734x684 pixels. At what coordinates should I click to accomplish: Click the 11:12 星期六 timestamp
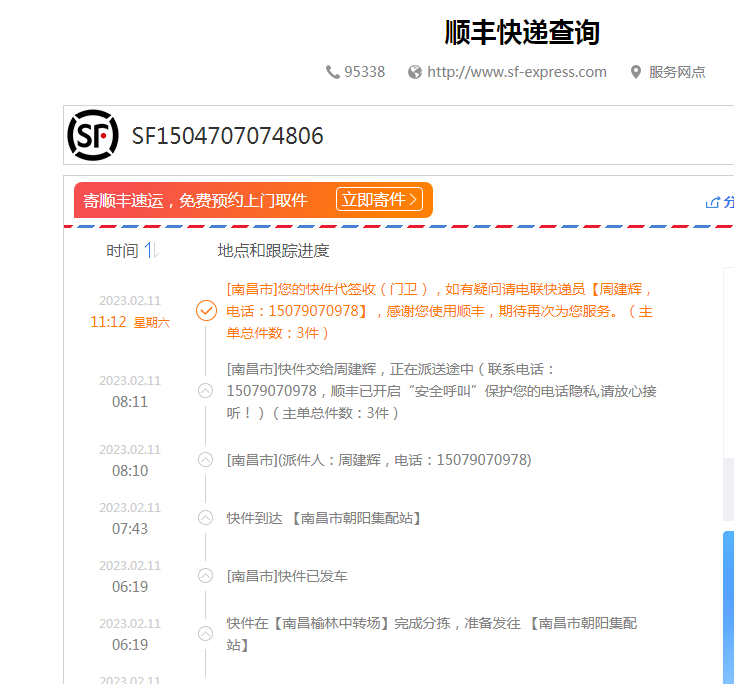point(130,322)
